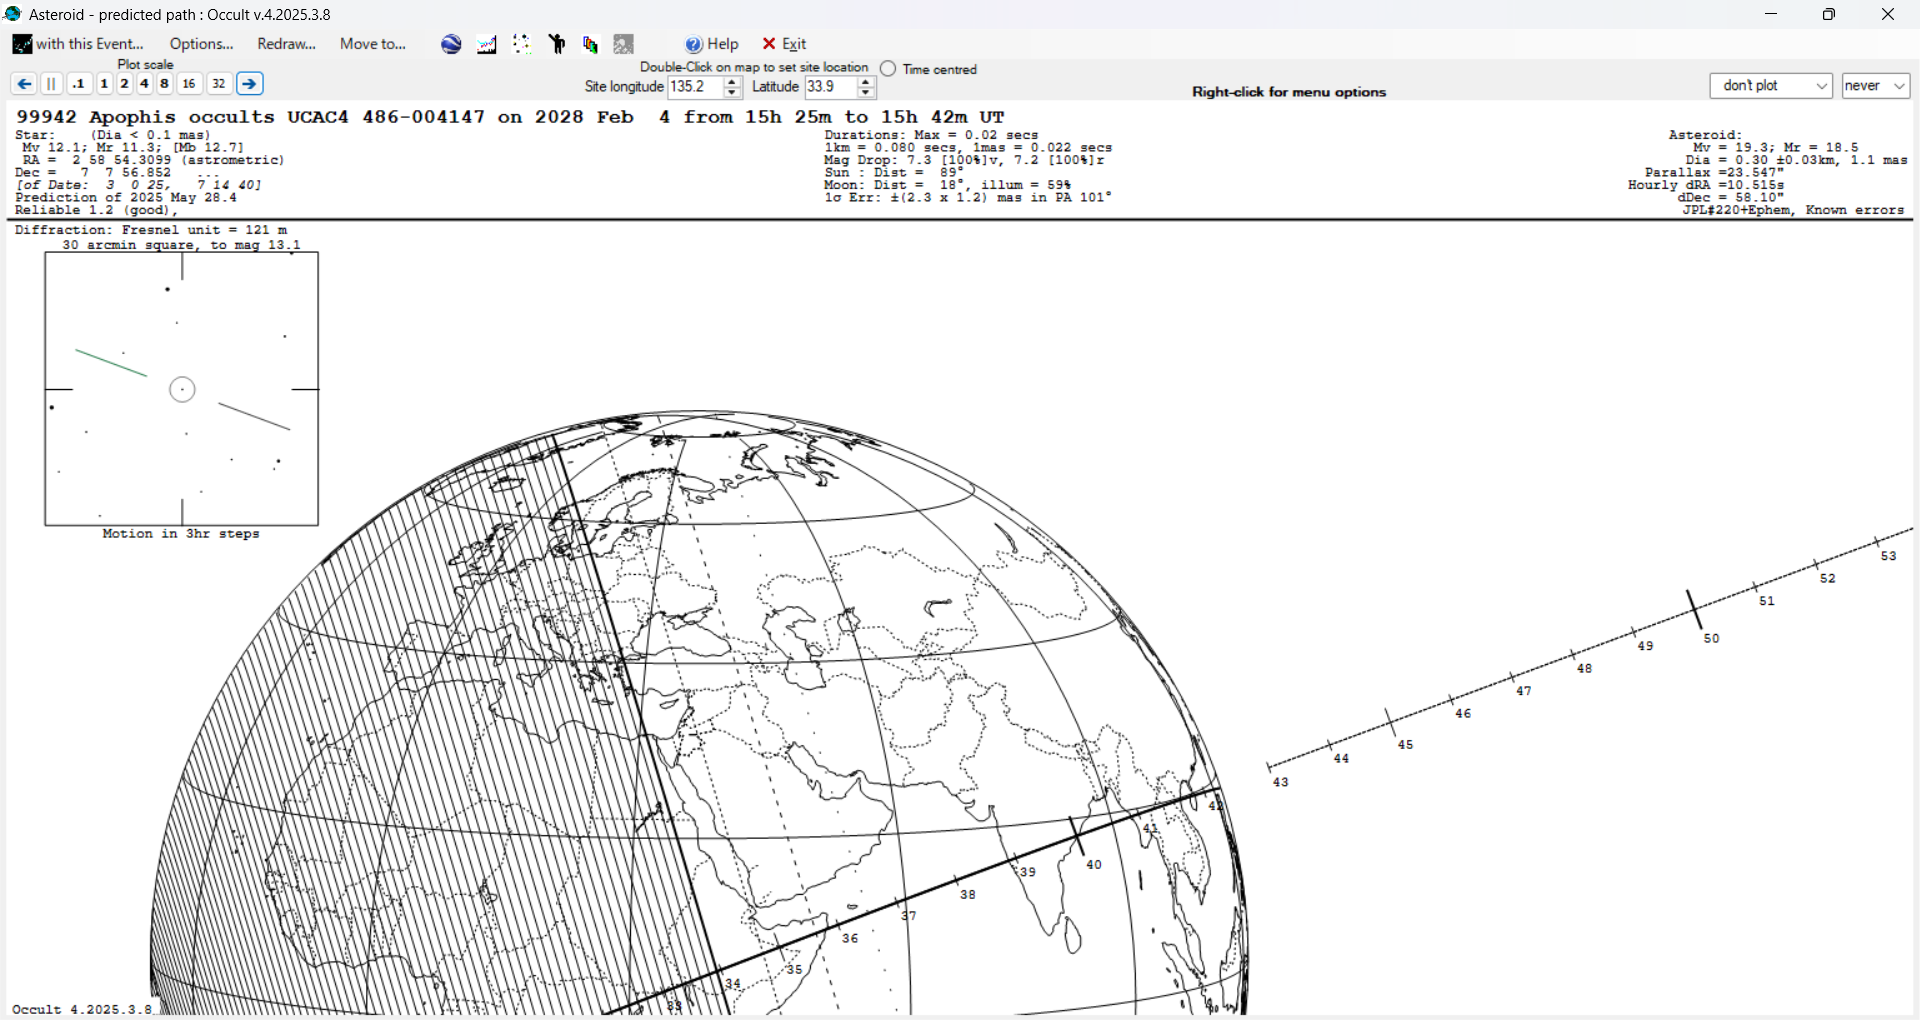Select the Time centred radio button
This screenshot has width=1920, height=1020.
click(x=888, y=69)
